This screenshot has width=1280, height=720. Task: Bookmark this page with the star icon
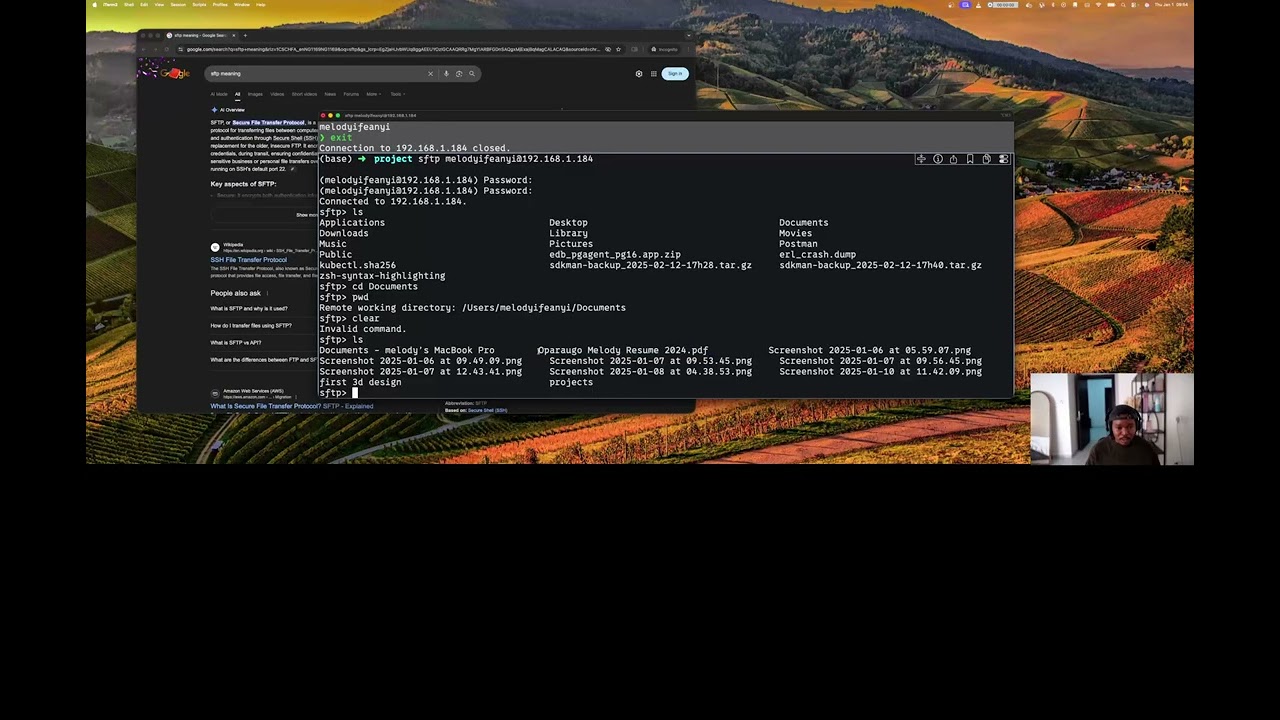(618, 49)
